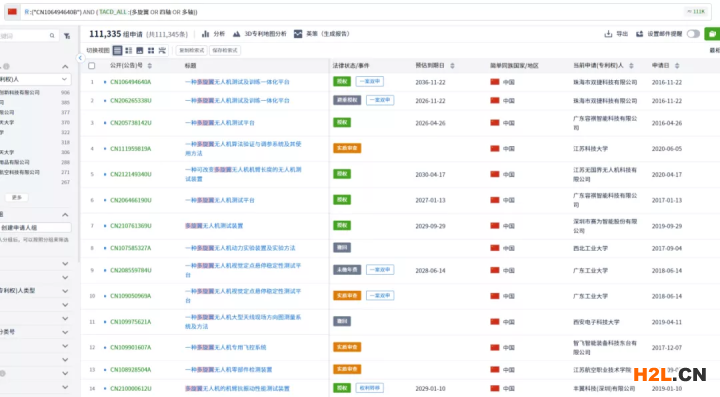Click gray status badge in row CN107585327A
Image resolution: width=720 pixels, height=397 pixels.
point(342,248)
